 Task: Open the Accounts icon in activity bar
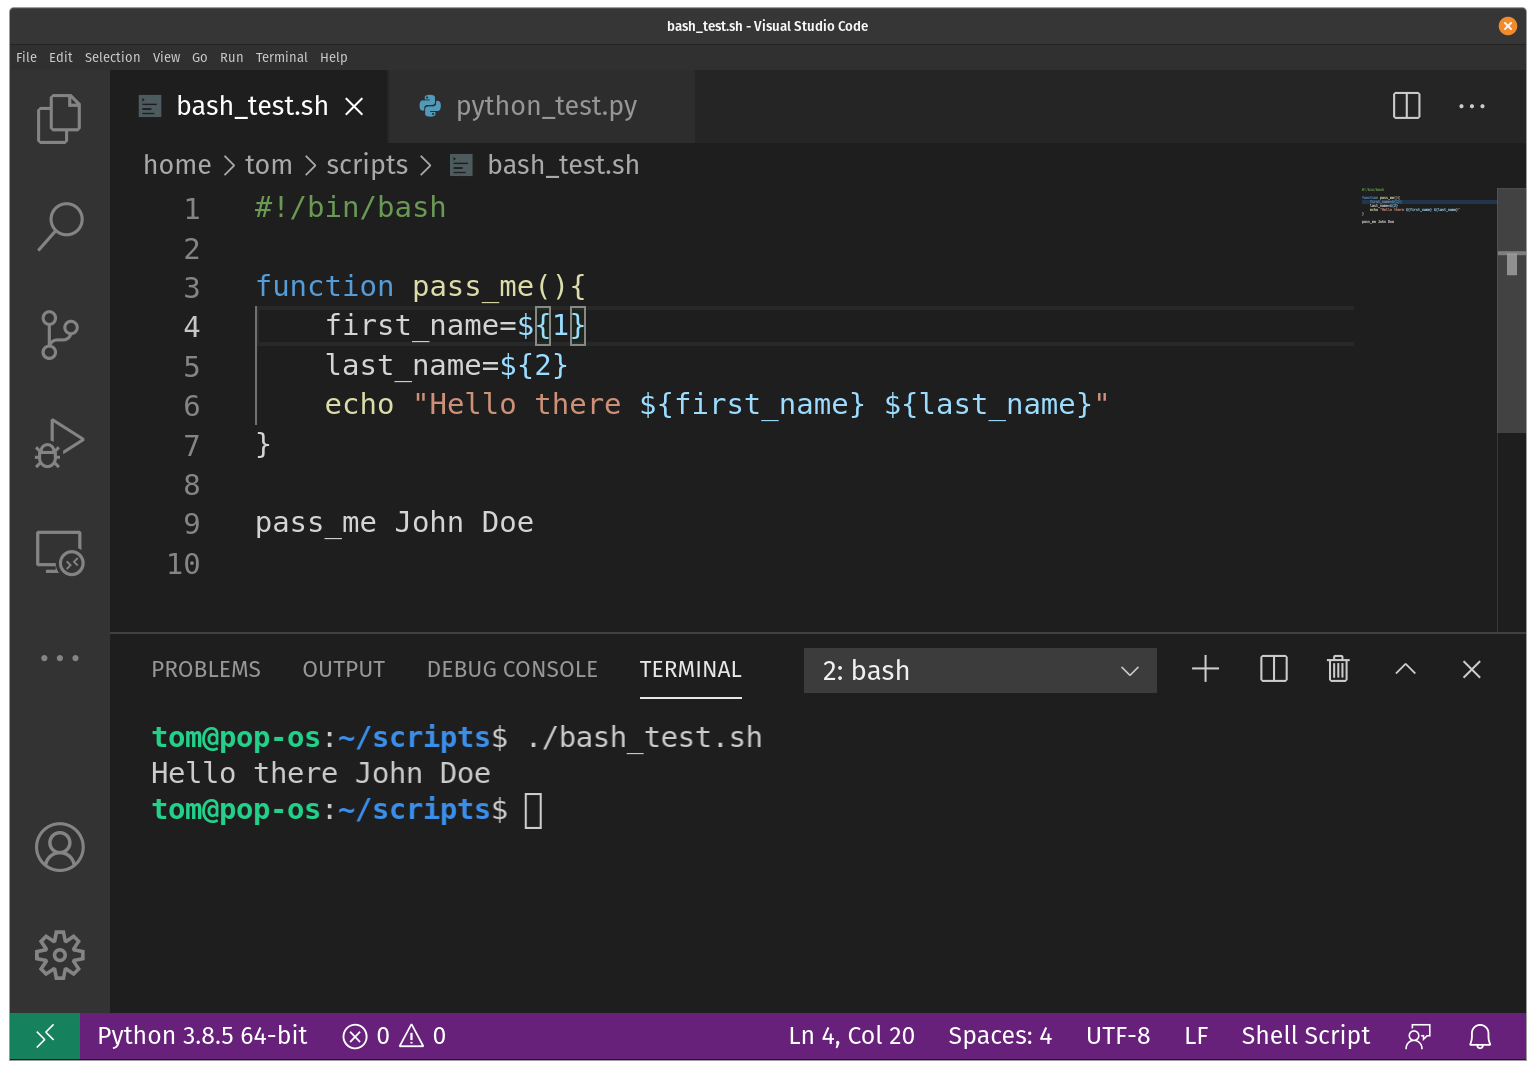(x=59, y=847)
